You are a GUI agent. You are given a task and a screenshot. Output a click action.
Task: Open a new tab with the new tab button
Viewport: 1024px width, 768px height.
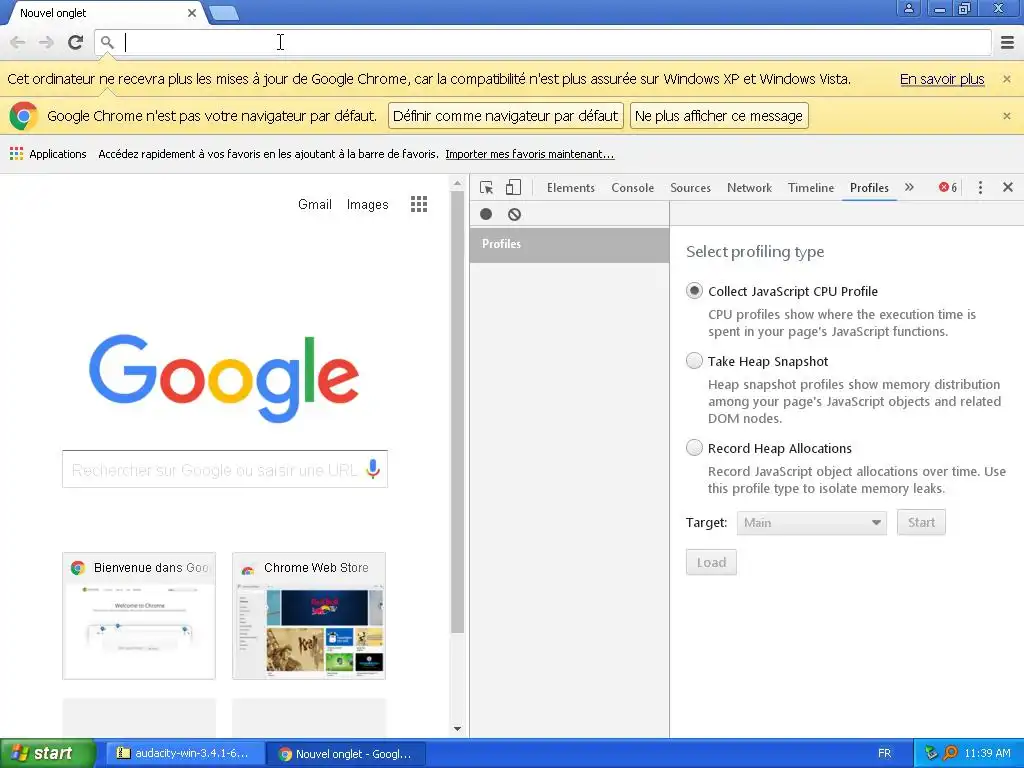coord(225,13)
